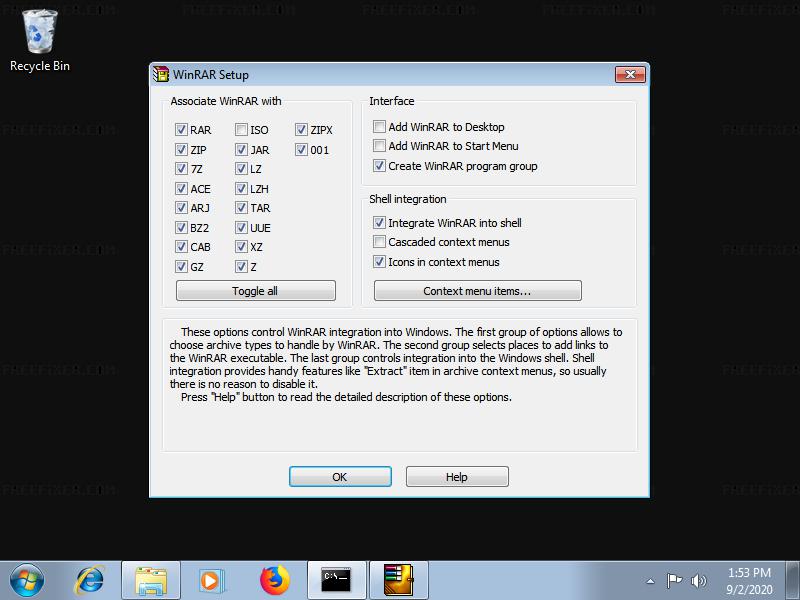Enable the ISO association checkbox
Viewport: 800px width, 600px height.
(x=241, y=130)
